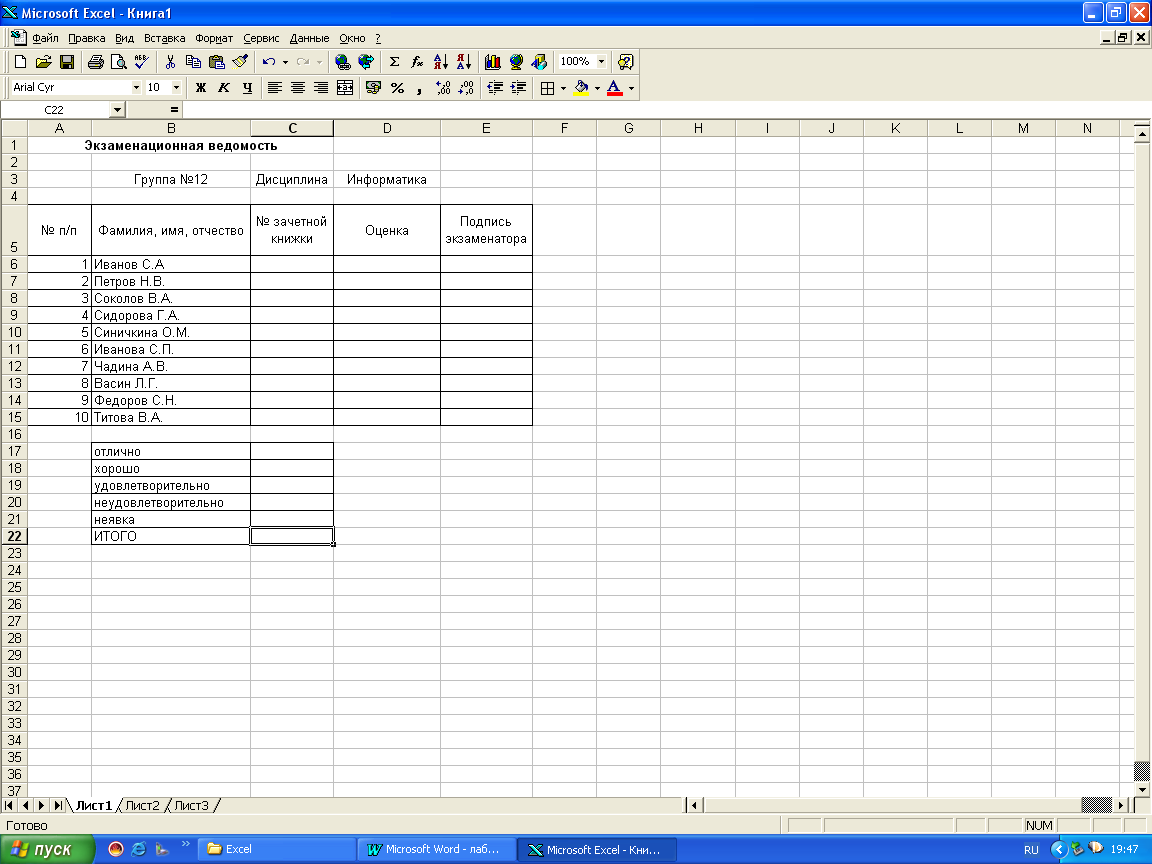Apply the red Font Color A
Viewport: 1152px width, 864px height.
click(615, 88)
